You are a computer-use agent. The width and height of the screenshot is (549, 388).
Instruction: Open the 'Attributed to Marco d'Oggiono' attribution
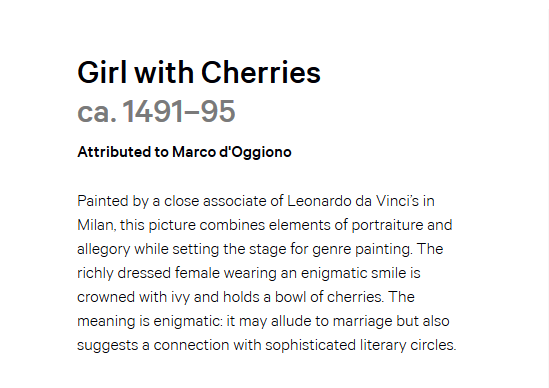(184, 152)
